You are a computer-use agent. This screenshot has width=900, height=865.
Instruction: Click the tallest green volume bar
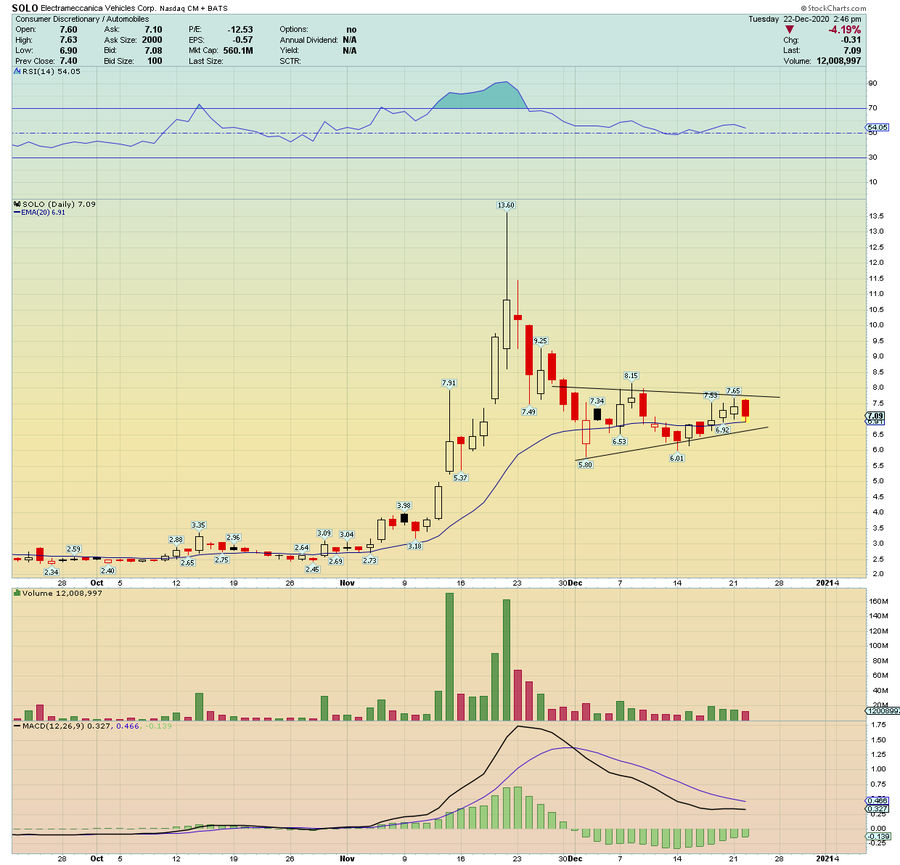pos(449,657)
